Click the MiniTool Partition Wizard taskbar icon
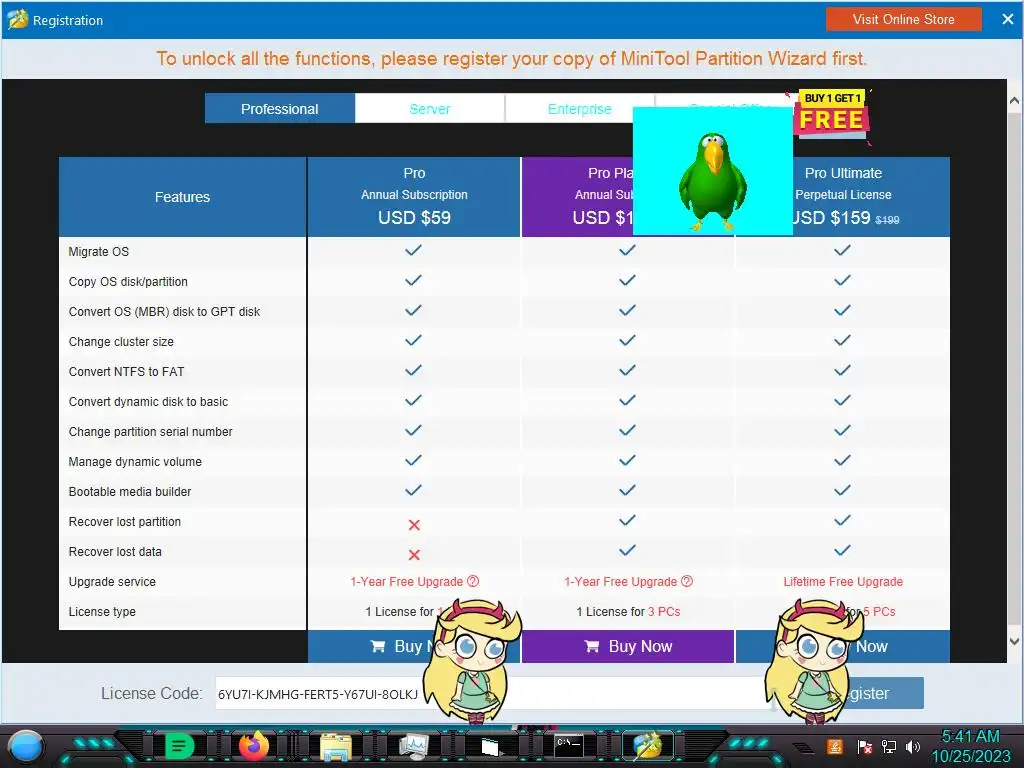This screenshot has width=1024, height=768. [x=647, y=746]
